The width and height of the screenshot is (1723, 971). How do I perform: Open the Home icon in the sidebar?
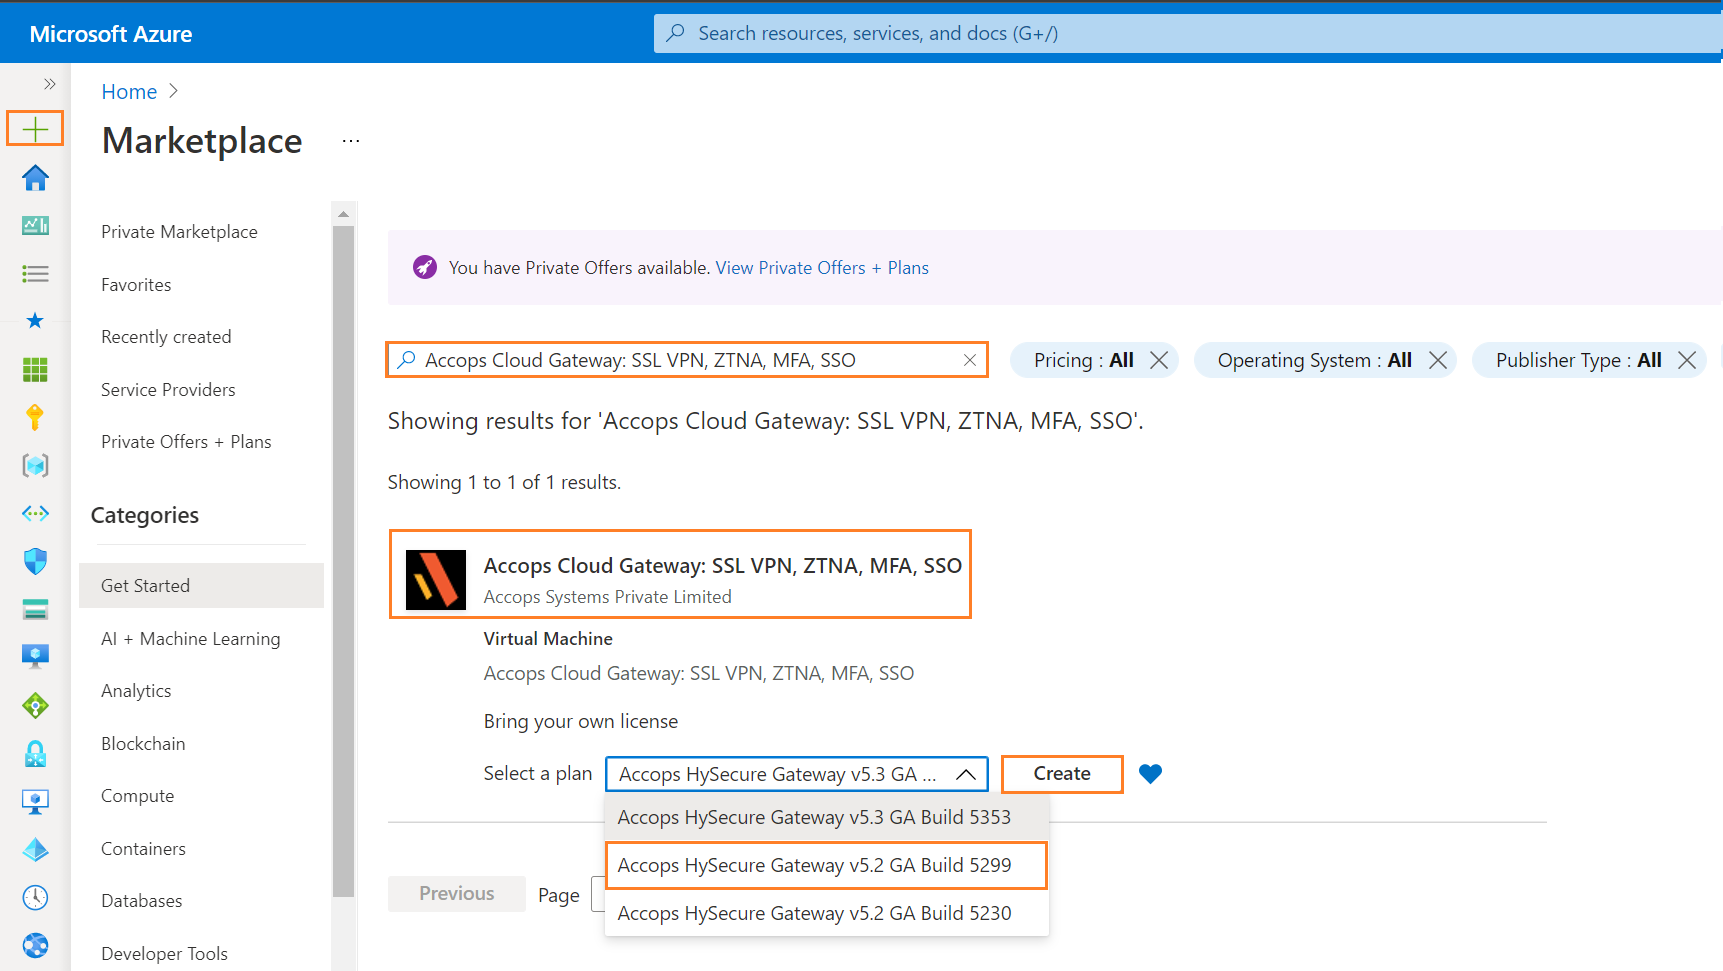tap(35, 178)
